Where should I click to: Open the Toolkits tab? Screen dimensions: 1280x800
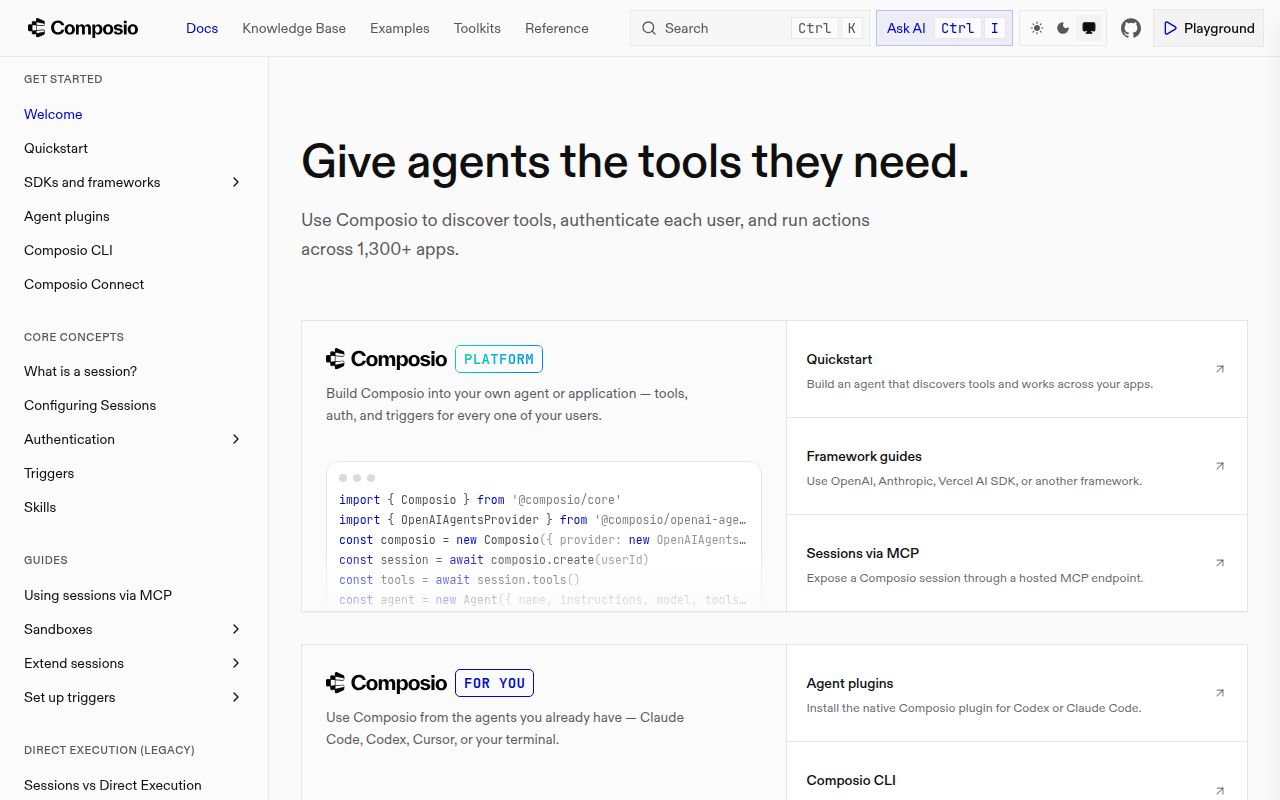(x=477, y=28)
